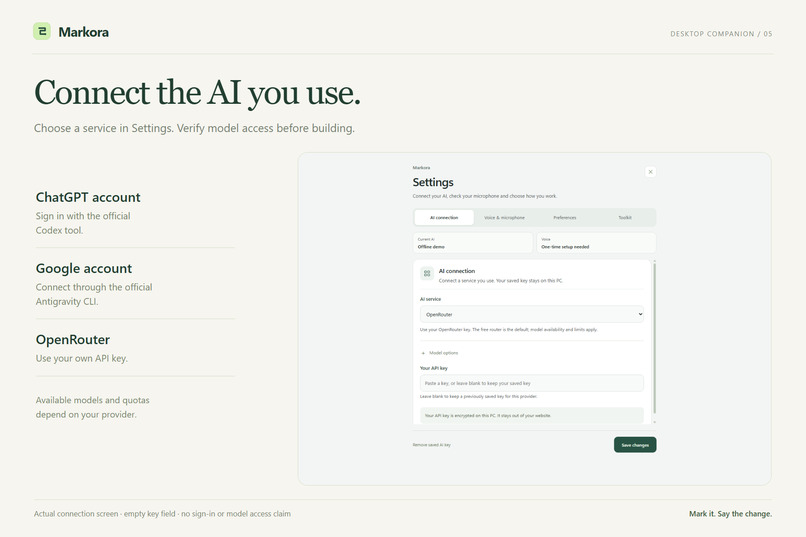Click the OpenRouter heading in left list

click(72, 340)
